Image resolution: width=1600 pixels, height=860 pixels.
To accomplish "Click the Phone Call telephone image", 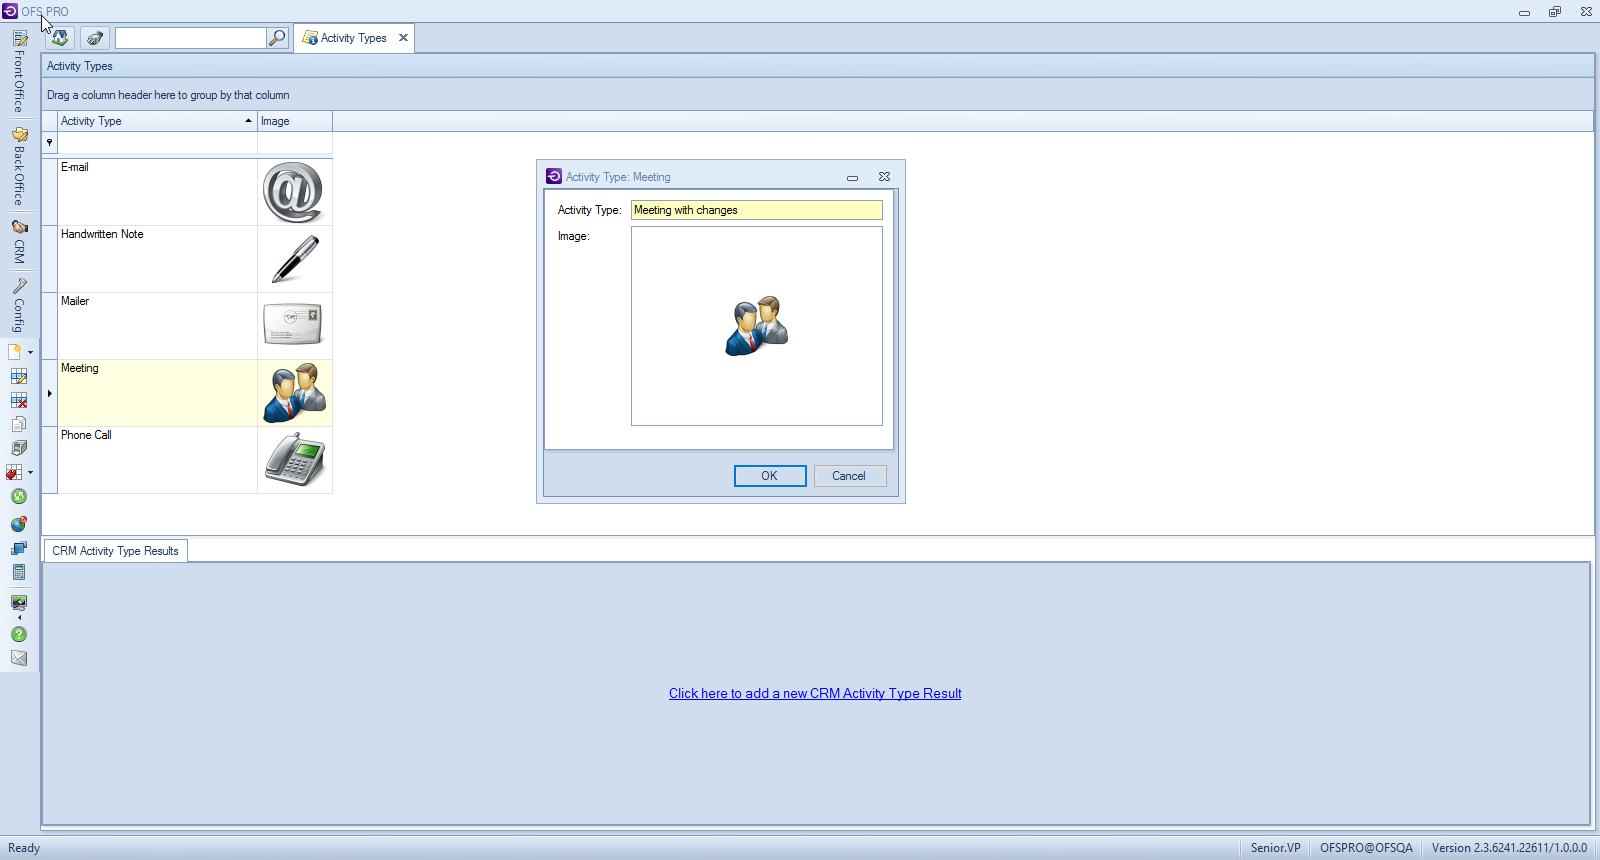I will pos(296,460).
